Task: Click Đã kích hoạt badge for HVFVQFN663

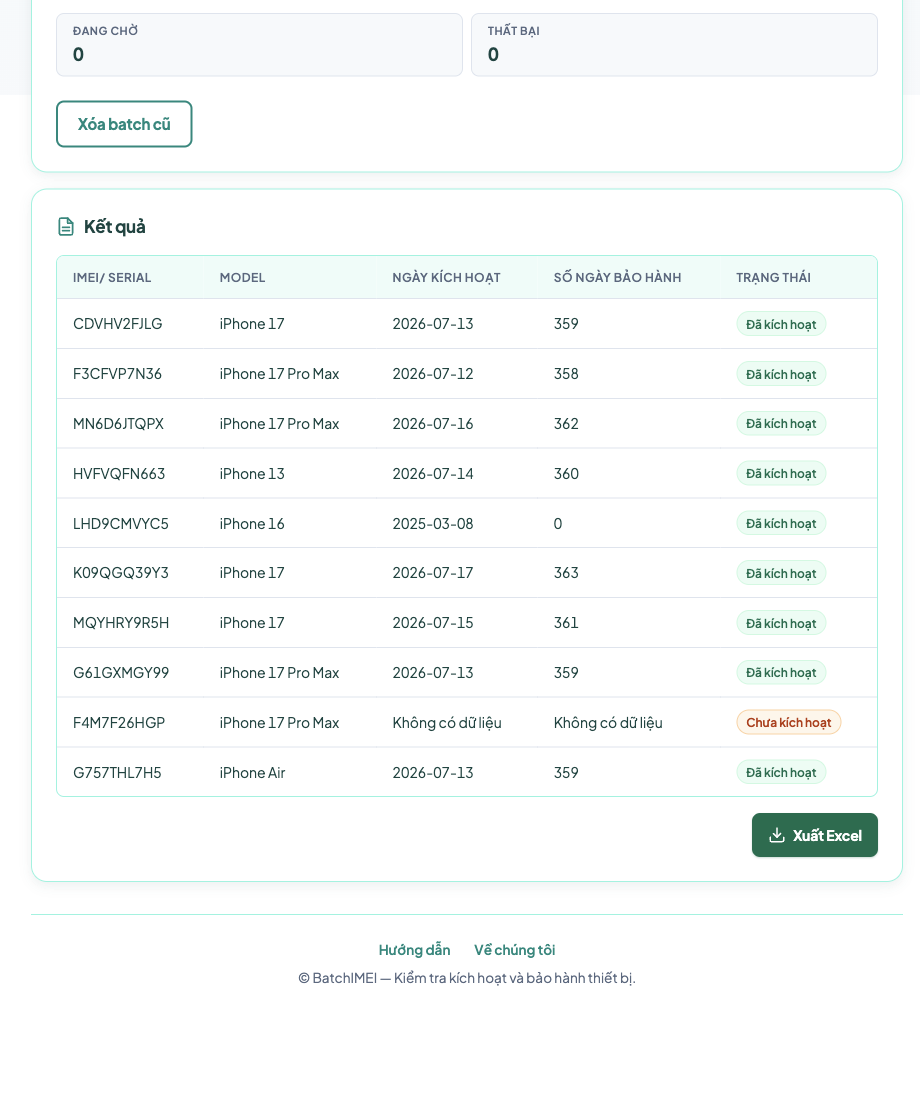Action: click(x=781, y=474)
